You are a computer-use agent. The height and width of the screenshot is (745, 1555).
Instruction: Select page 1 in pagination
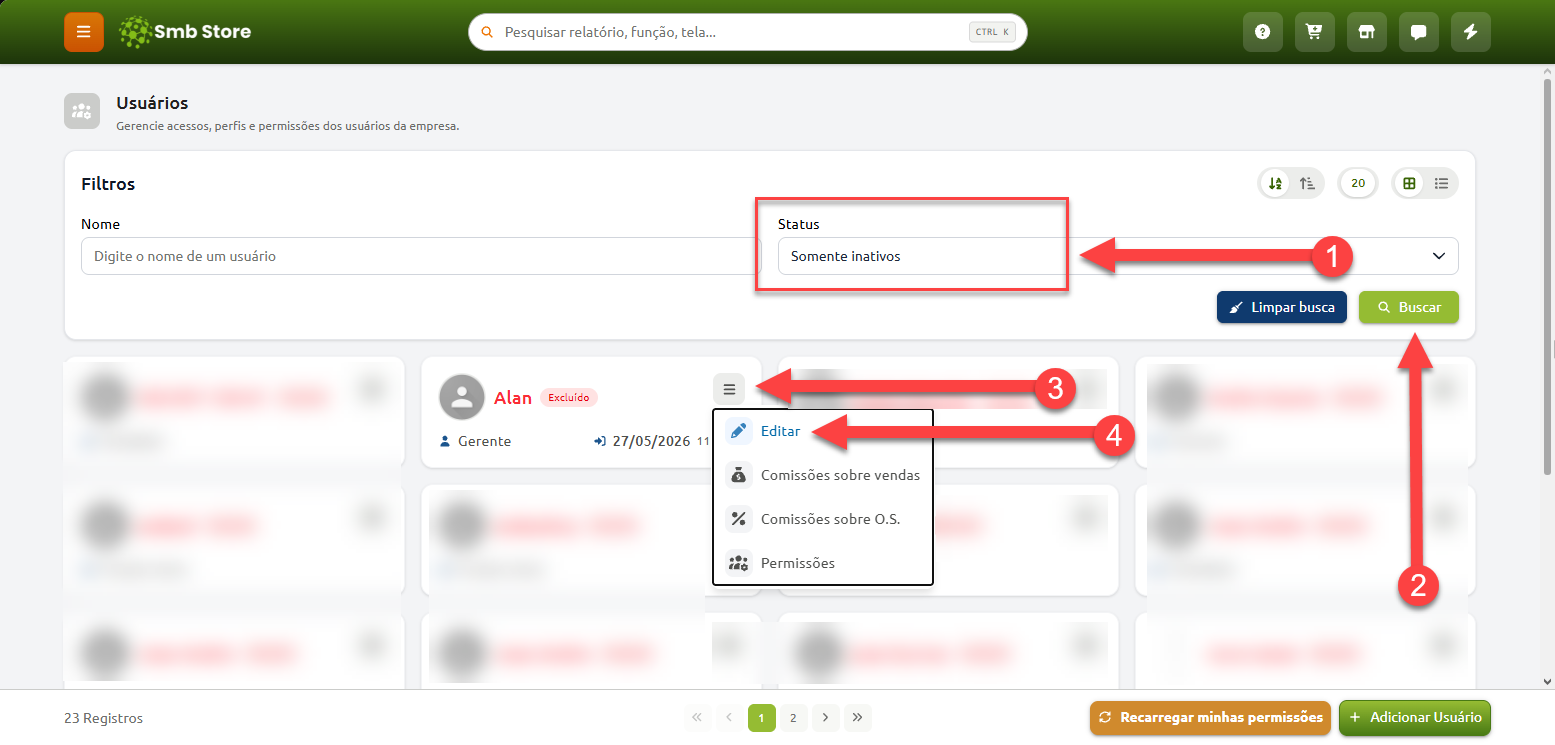(761, 717)
